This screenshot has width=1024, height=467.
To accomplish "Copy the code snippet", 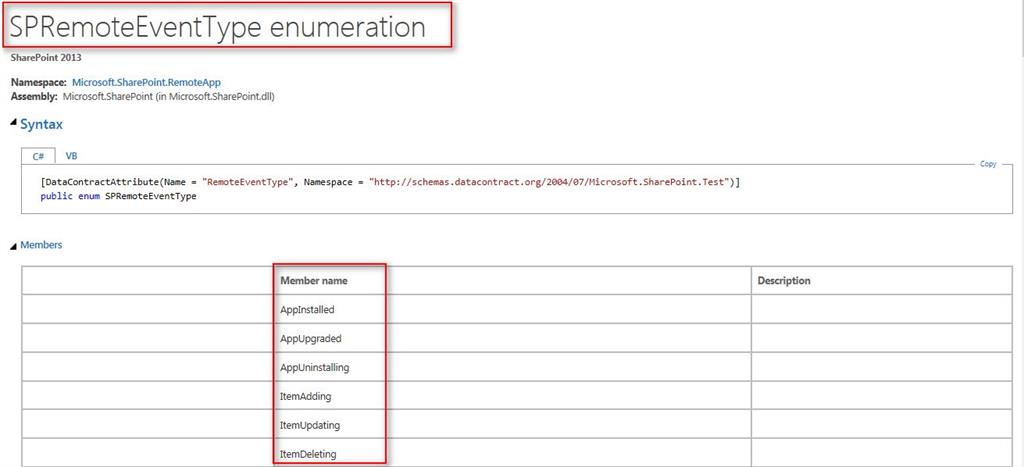I will [x=988, y=164].
